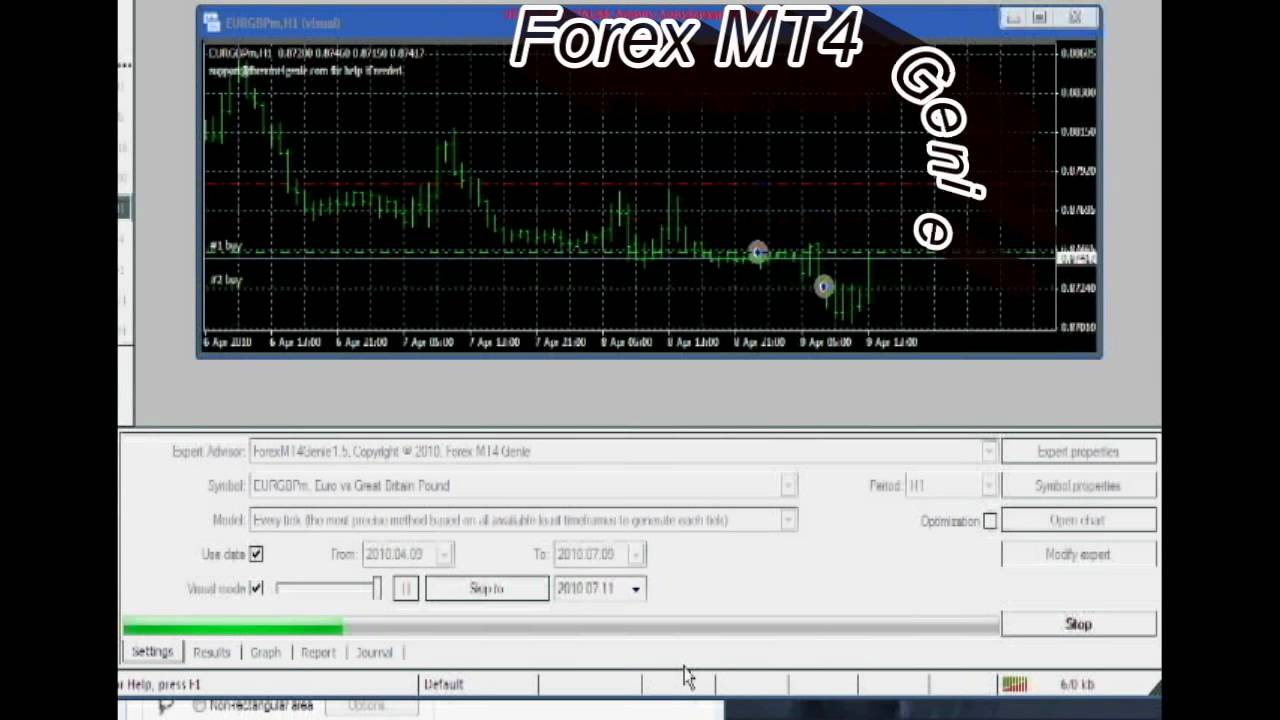Click the '6 Apr 2010' date on the time axis
This screenshot has width=1280, height=720.
tap(228, 342)
